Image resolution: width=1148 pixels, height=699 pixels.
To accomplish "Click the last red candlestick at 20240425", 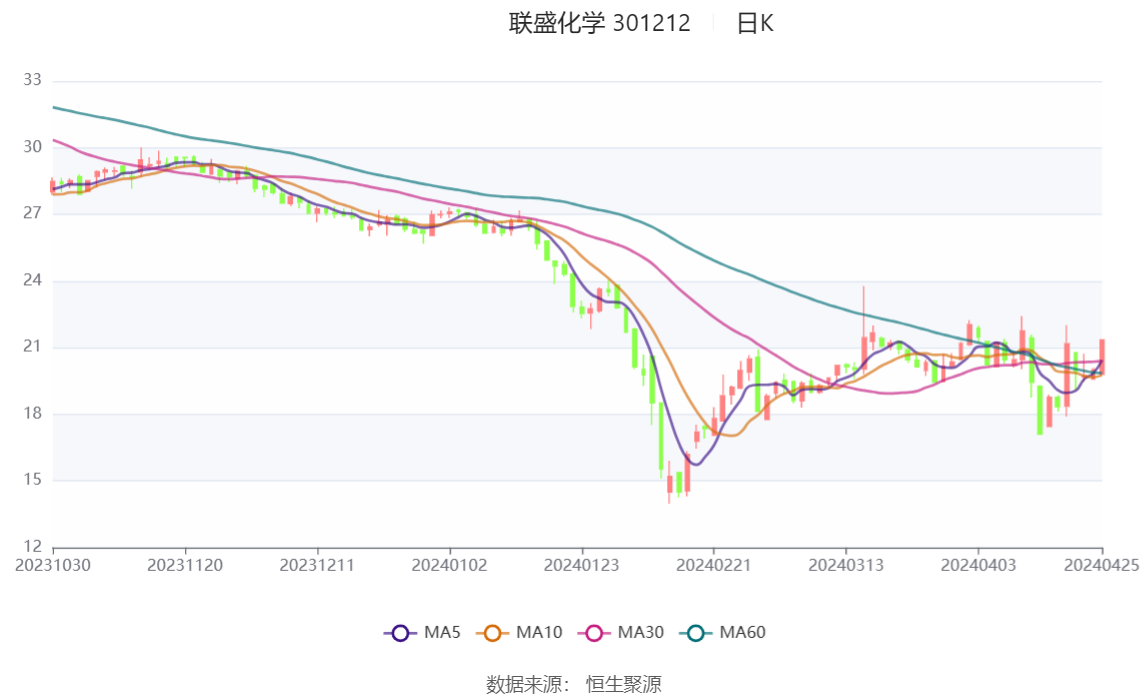I will (x=1102, y=356).
